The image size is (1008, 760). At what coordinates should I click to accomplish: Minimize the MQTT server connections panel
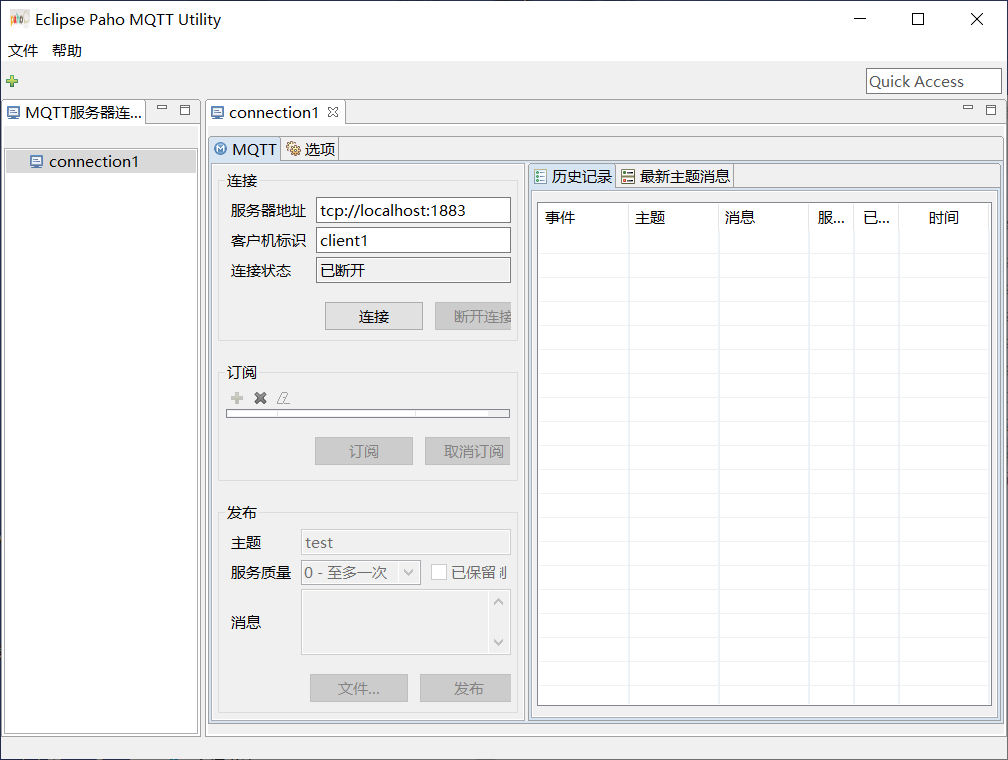tap(162, 109)
